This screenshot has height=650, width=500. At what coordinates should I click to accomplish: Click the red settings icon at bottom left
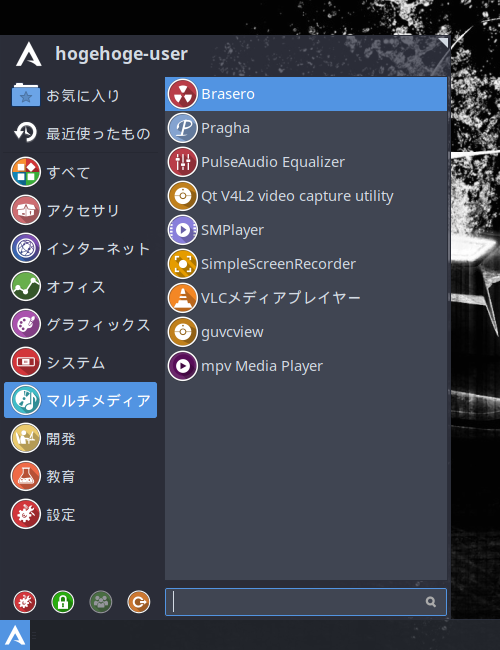pyautogui.click(x=25, y=601)
